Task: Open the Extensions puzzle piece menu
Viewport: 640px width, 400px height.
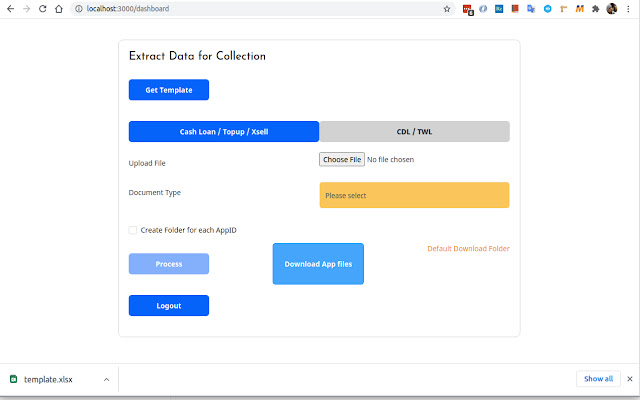Action: (x=596, y=9)
